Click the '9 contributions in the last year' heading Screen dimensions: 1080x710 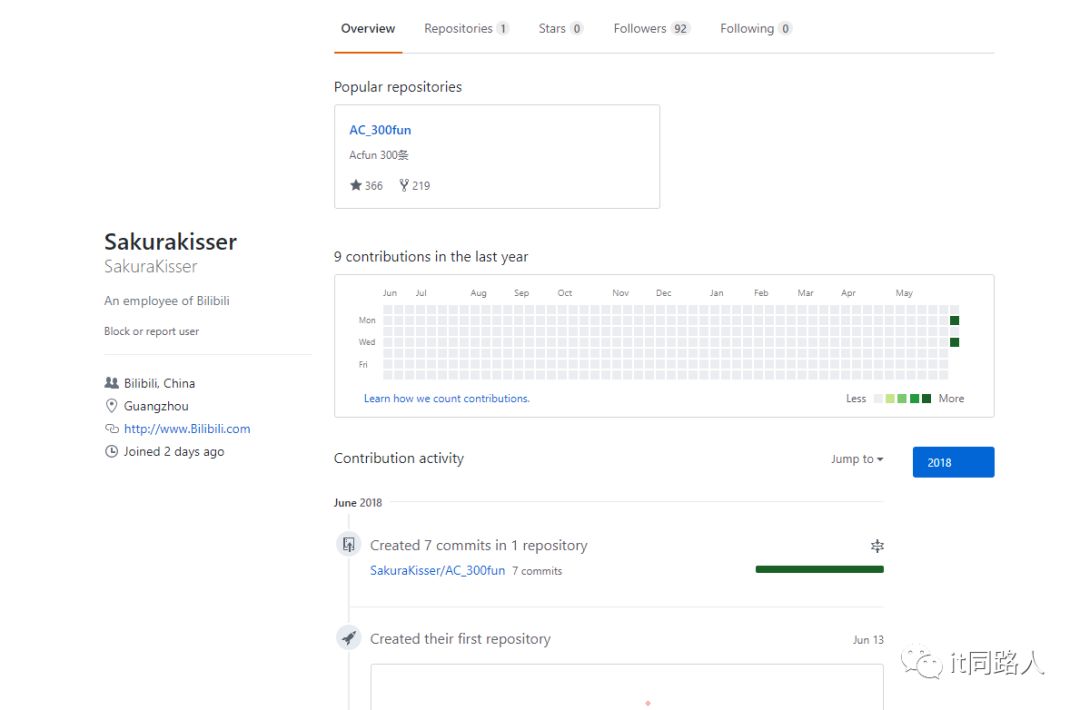coord(430,257)
